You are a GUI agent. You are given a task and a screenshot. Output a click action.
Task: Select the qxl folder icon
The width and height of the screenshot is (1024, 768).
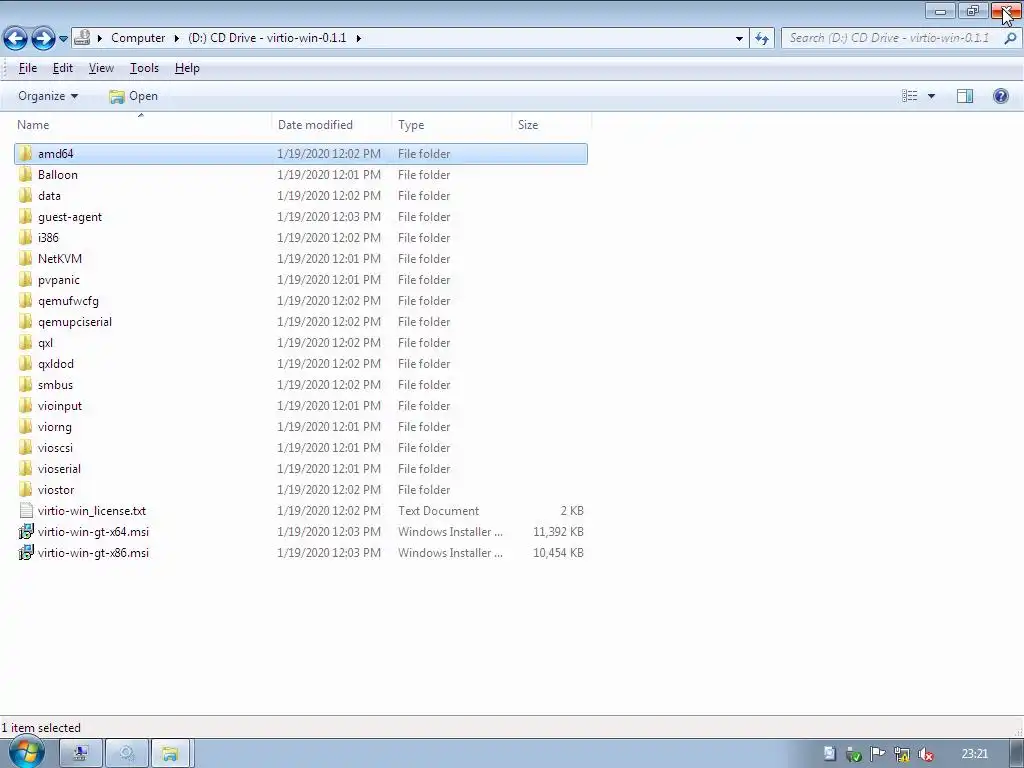click(x=25, y=342)
